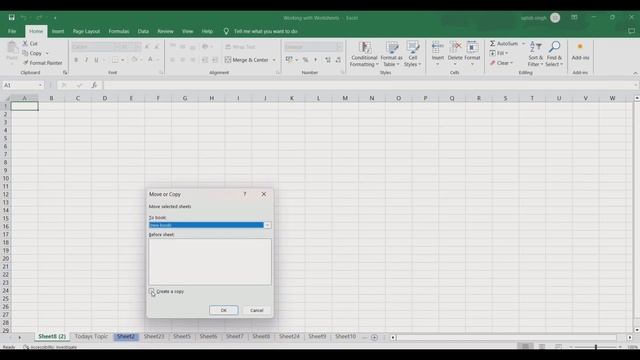The image size is (640, 360).
Task: Click Insert cells button
Action: point(438,53)
